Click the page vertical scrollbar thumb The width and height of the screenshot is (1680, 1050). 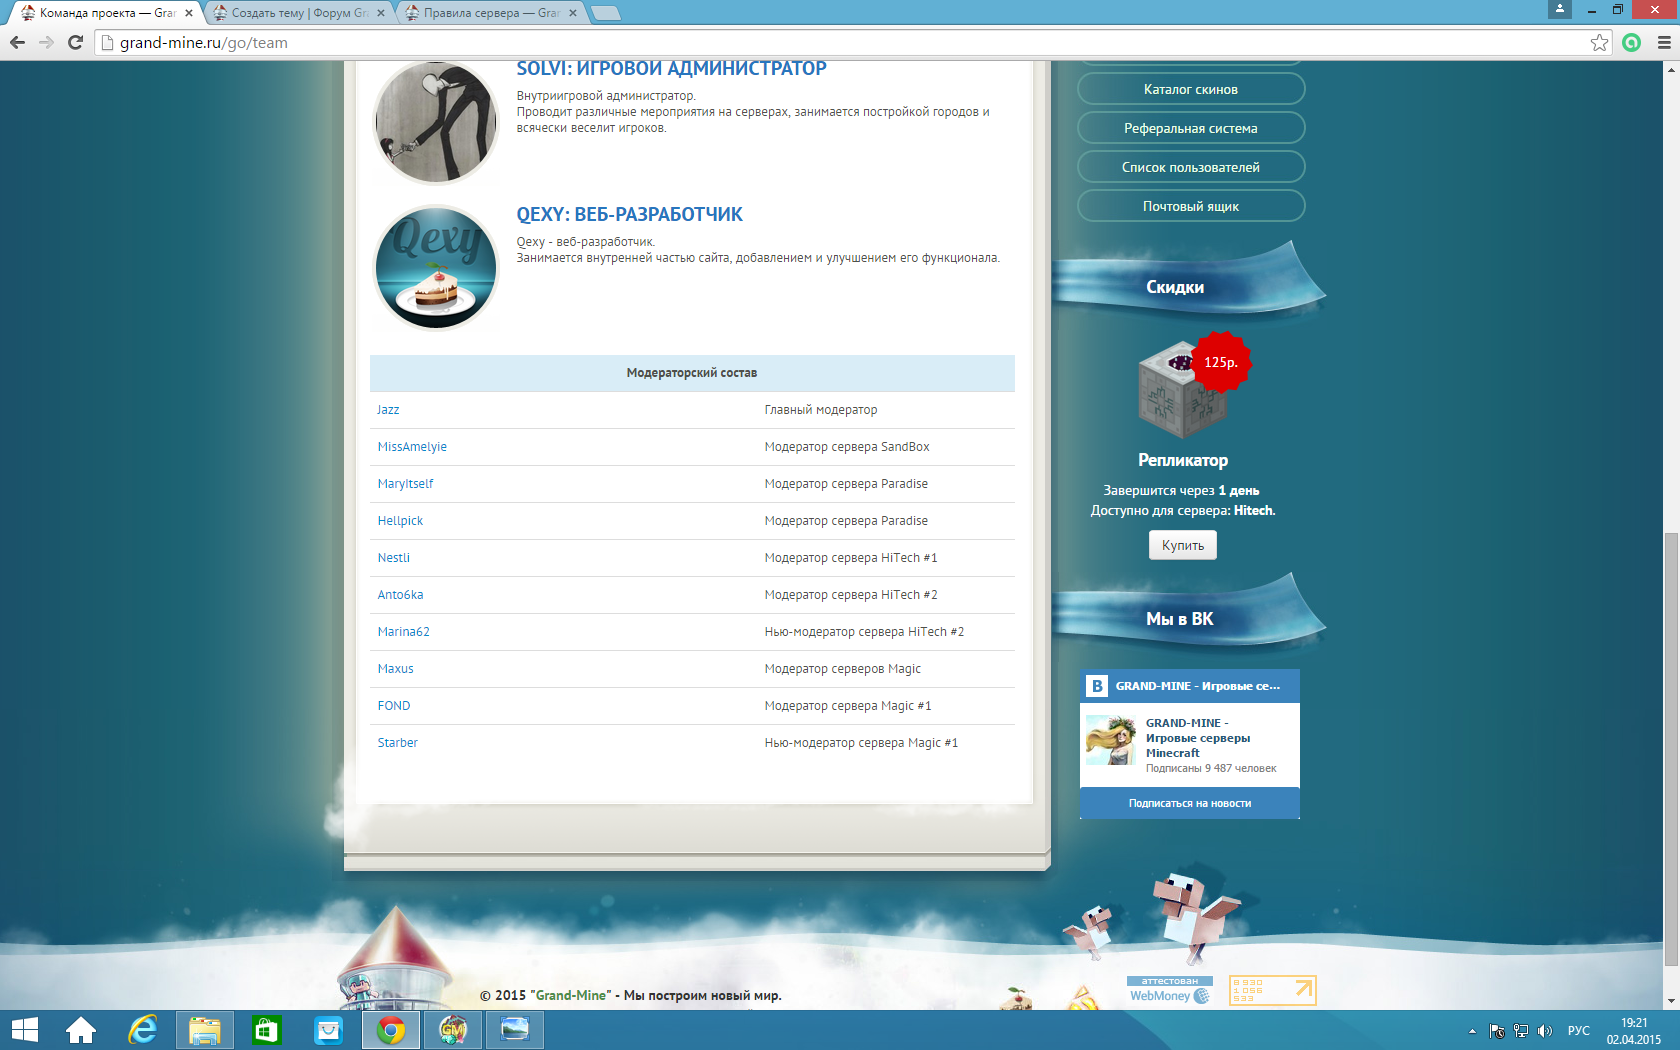coord(1671,750)
